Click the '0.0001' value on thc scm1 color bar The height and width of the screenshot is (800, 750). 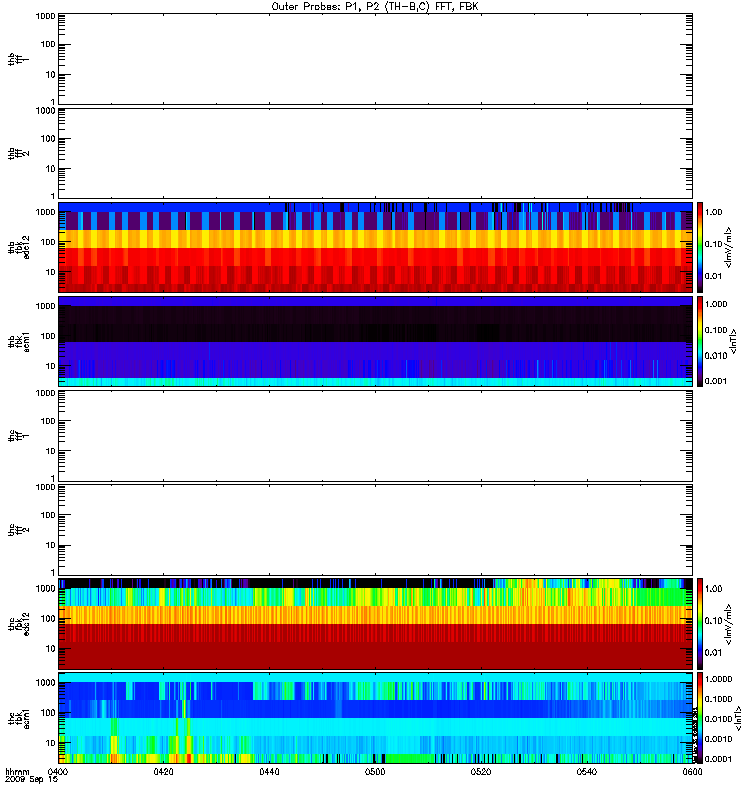click(x=718, y=759)
